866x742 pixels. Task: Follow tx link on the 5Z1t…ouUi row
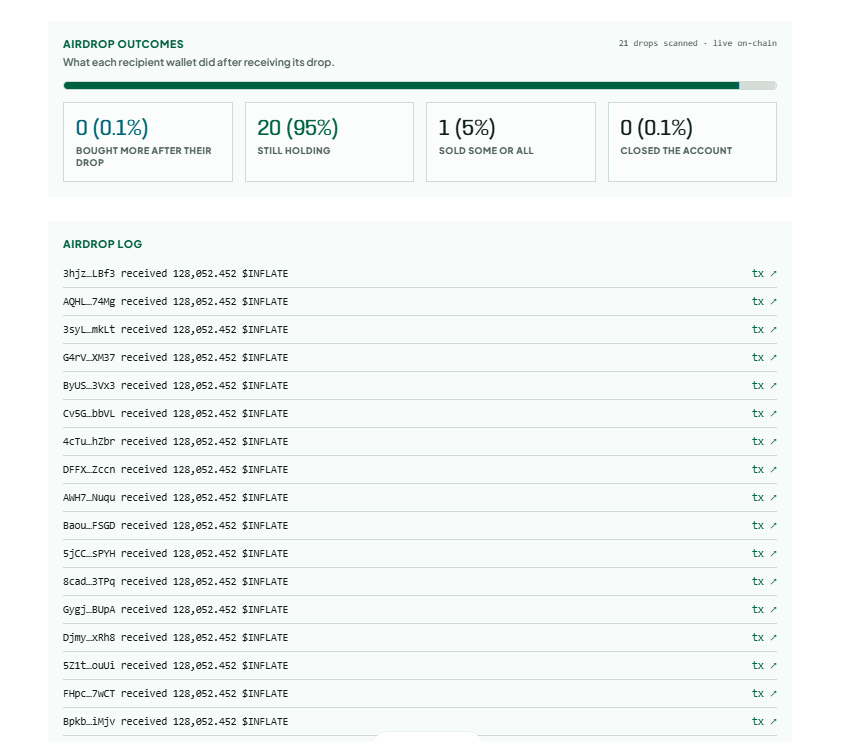[x=764, y=665]
